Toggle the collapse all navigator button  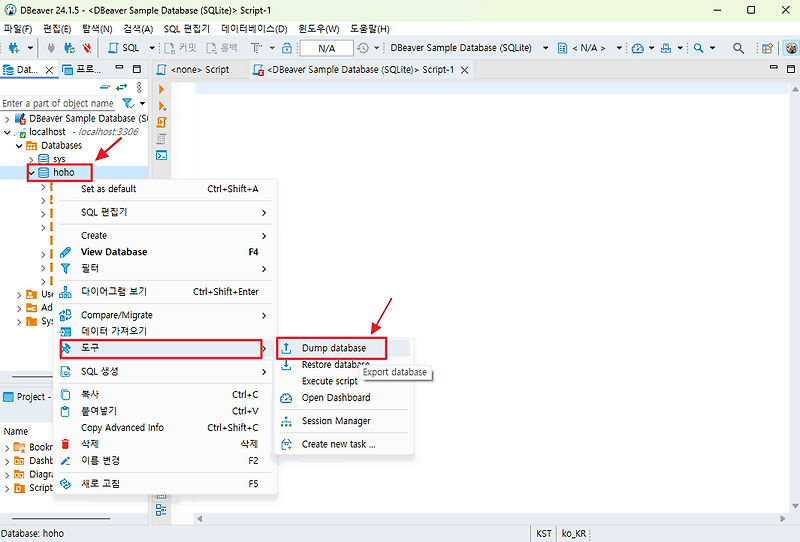coord(105,87)
